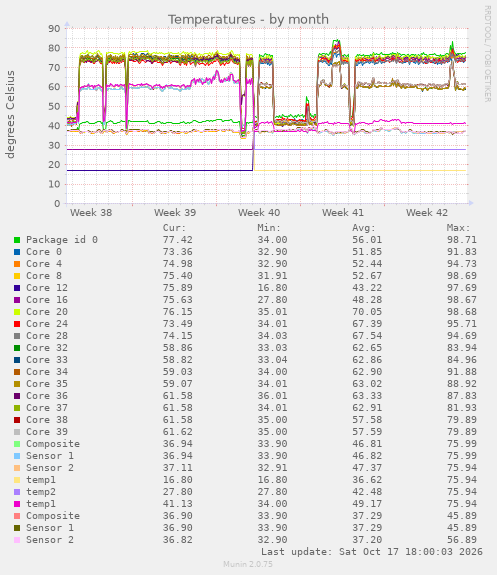Click the orange Core 4 legend swatch
The width and height of the screenshot is (497, 575).
pyautogui.click(x=17, y=264)
